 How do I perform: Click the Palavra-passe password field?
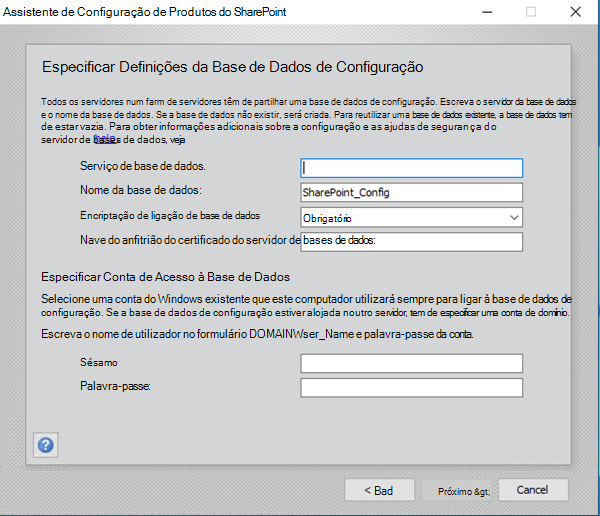tap(411, 388)
